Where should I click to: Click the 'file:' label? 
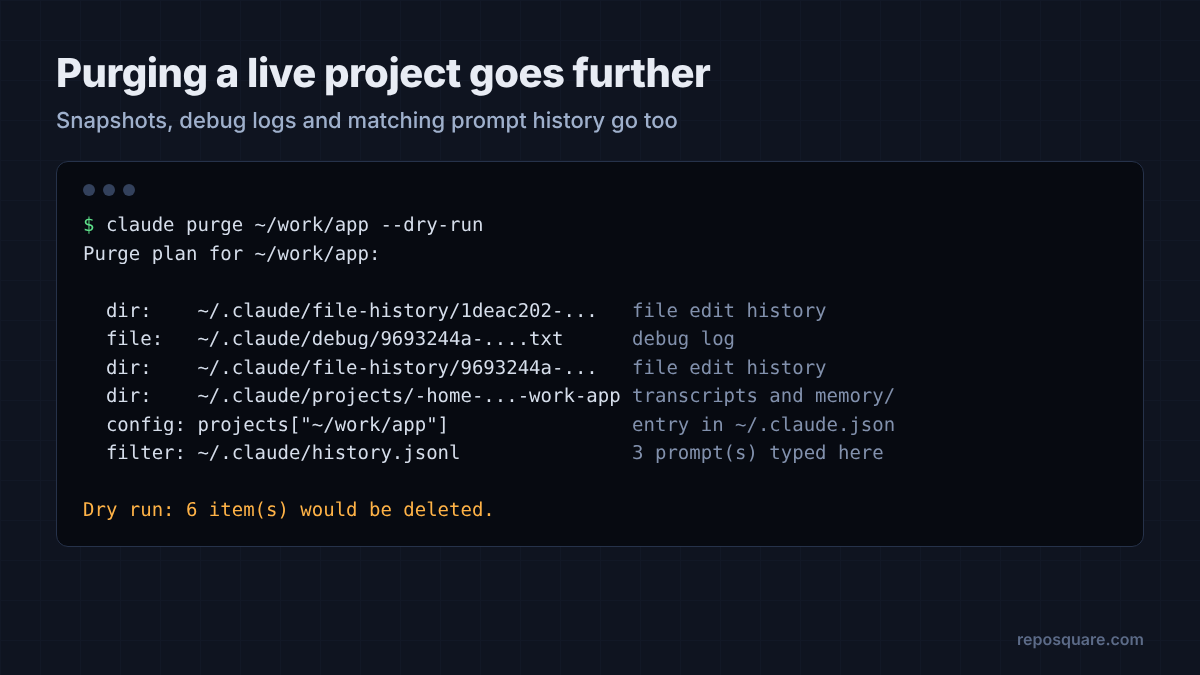[135, 339]
